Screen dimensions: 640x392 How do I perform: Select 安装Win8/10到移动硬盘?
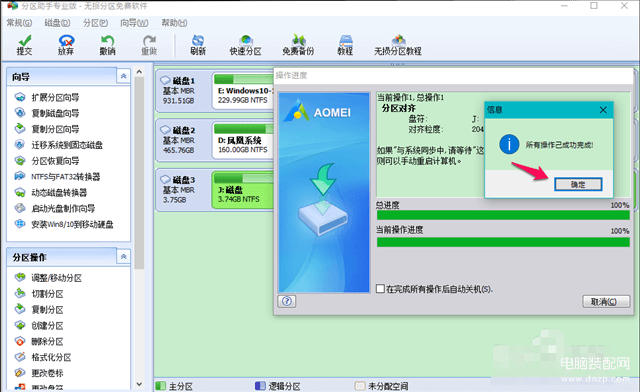pyautogui.click(x=64, y=225)
